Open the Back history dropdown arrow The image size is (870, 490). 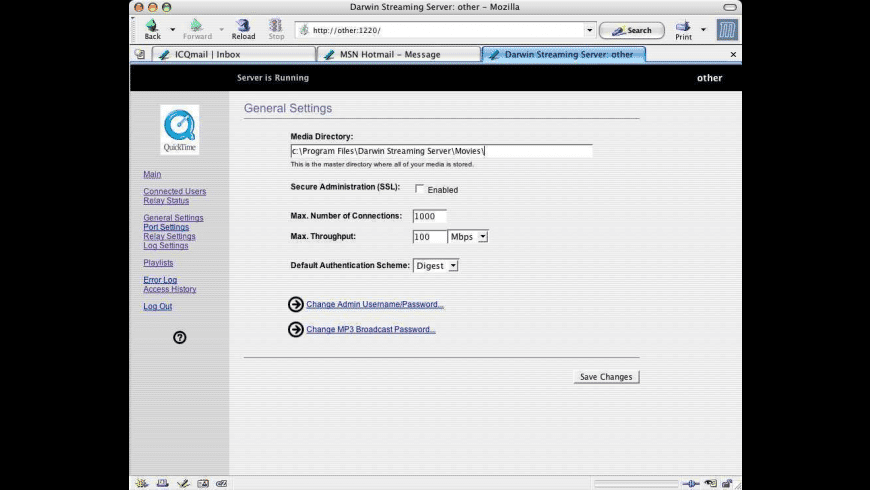pyautogui.click(x=173, y=29)
